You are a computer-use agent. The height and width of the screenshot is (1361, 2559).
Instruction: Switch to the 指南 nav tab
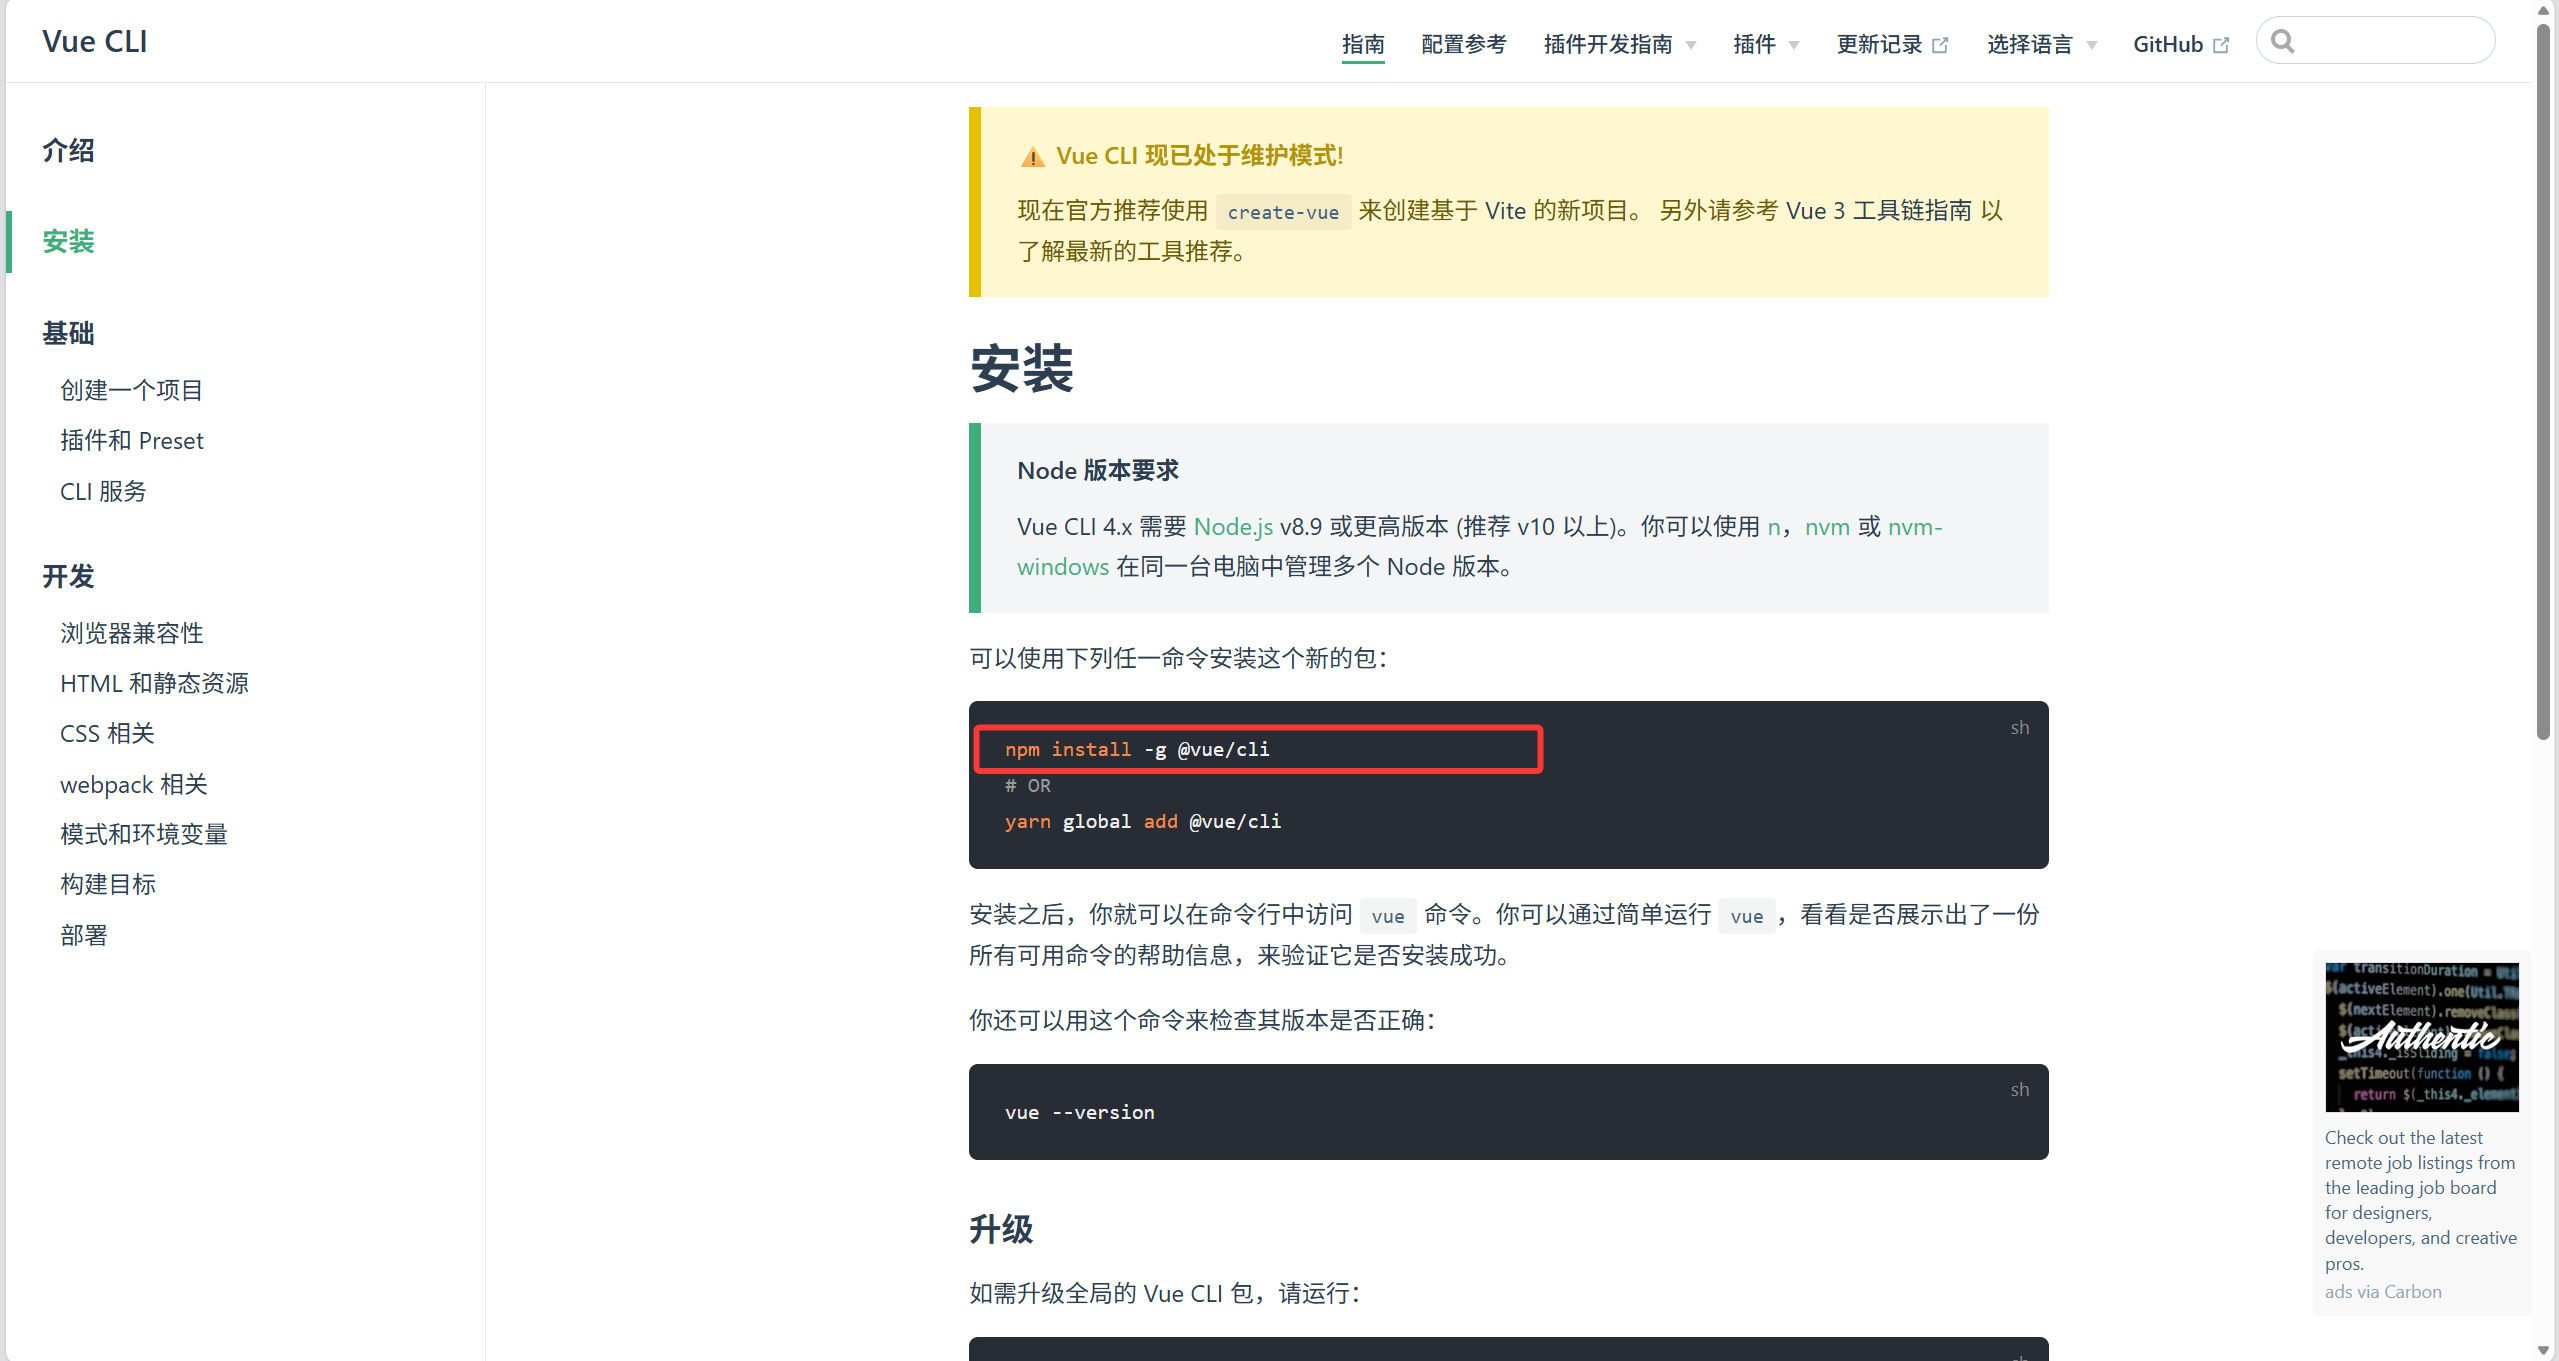(x=1363, y=44)
